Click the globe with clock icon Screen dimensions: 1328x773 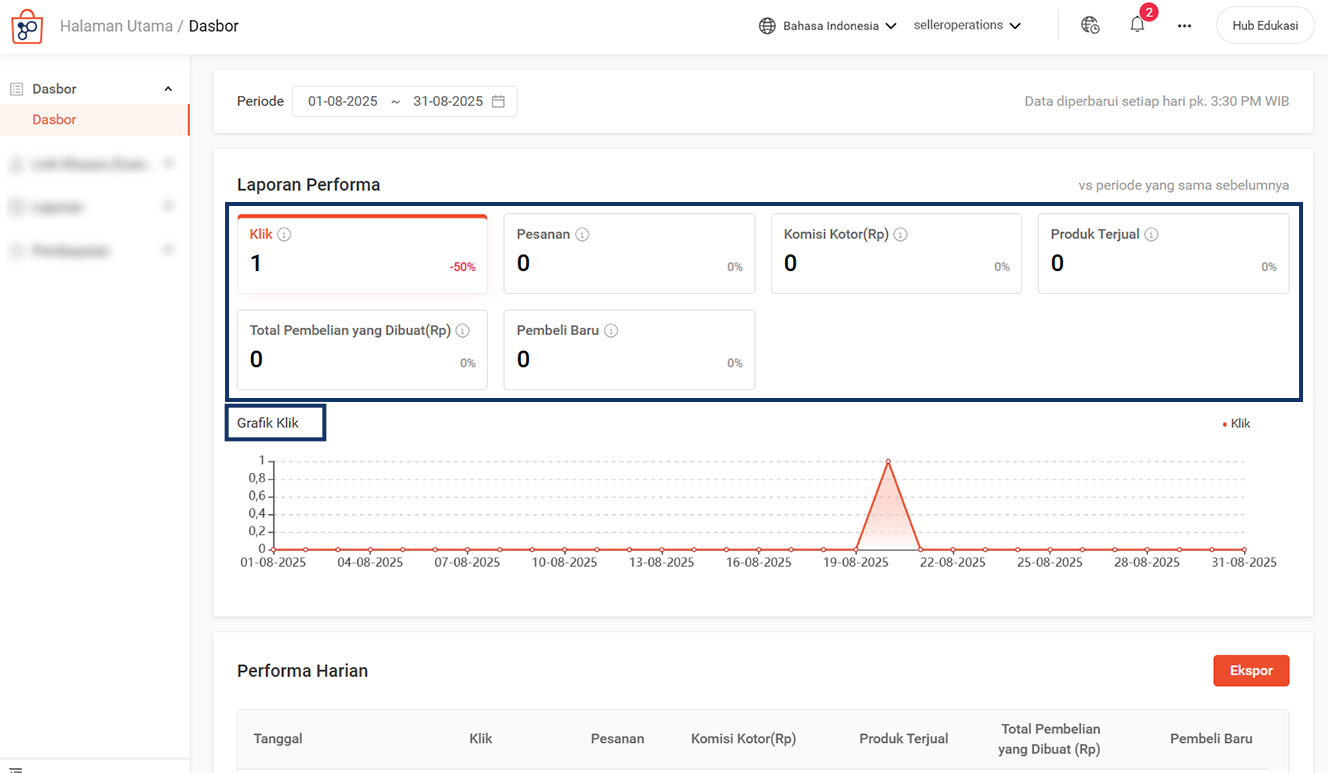1090,25
